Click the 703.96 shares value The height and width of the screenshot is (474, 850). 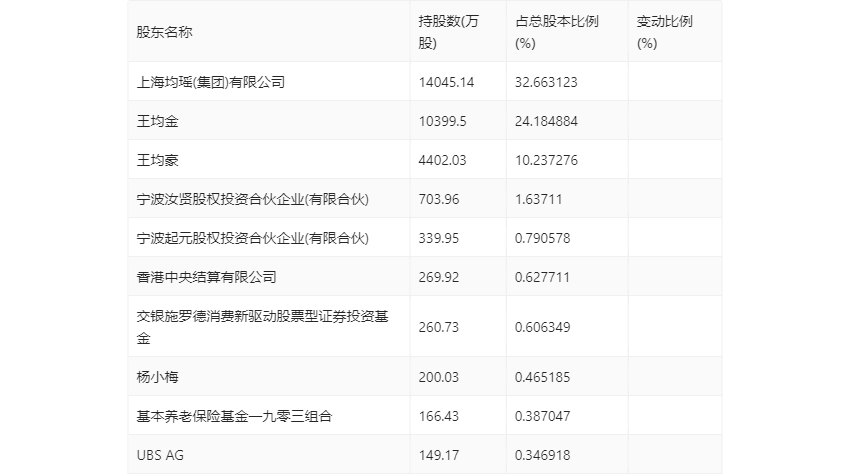(x=439, y=199)
